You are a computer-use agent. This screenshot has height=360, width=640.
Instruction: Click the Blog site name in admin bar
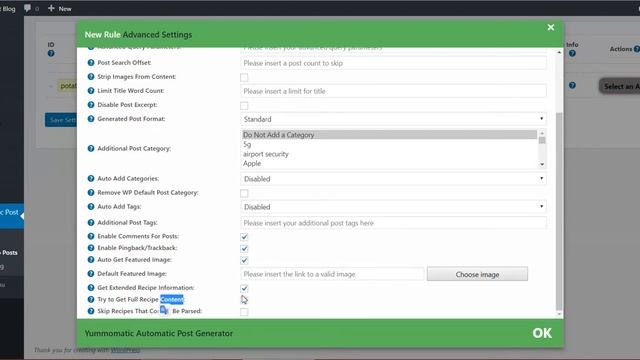[x=9, y=9]
